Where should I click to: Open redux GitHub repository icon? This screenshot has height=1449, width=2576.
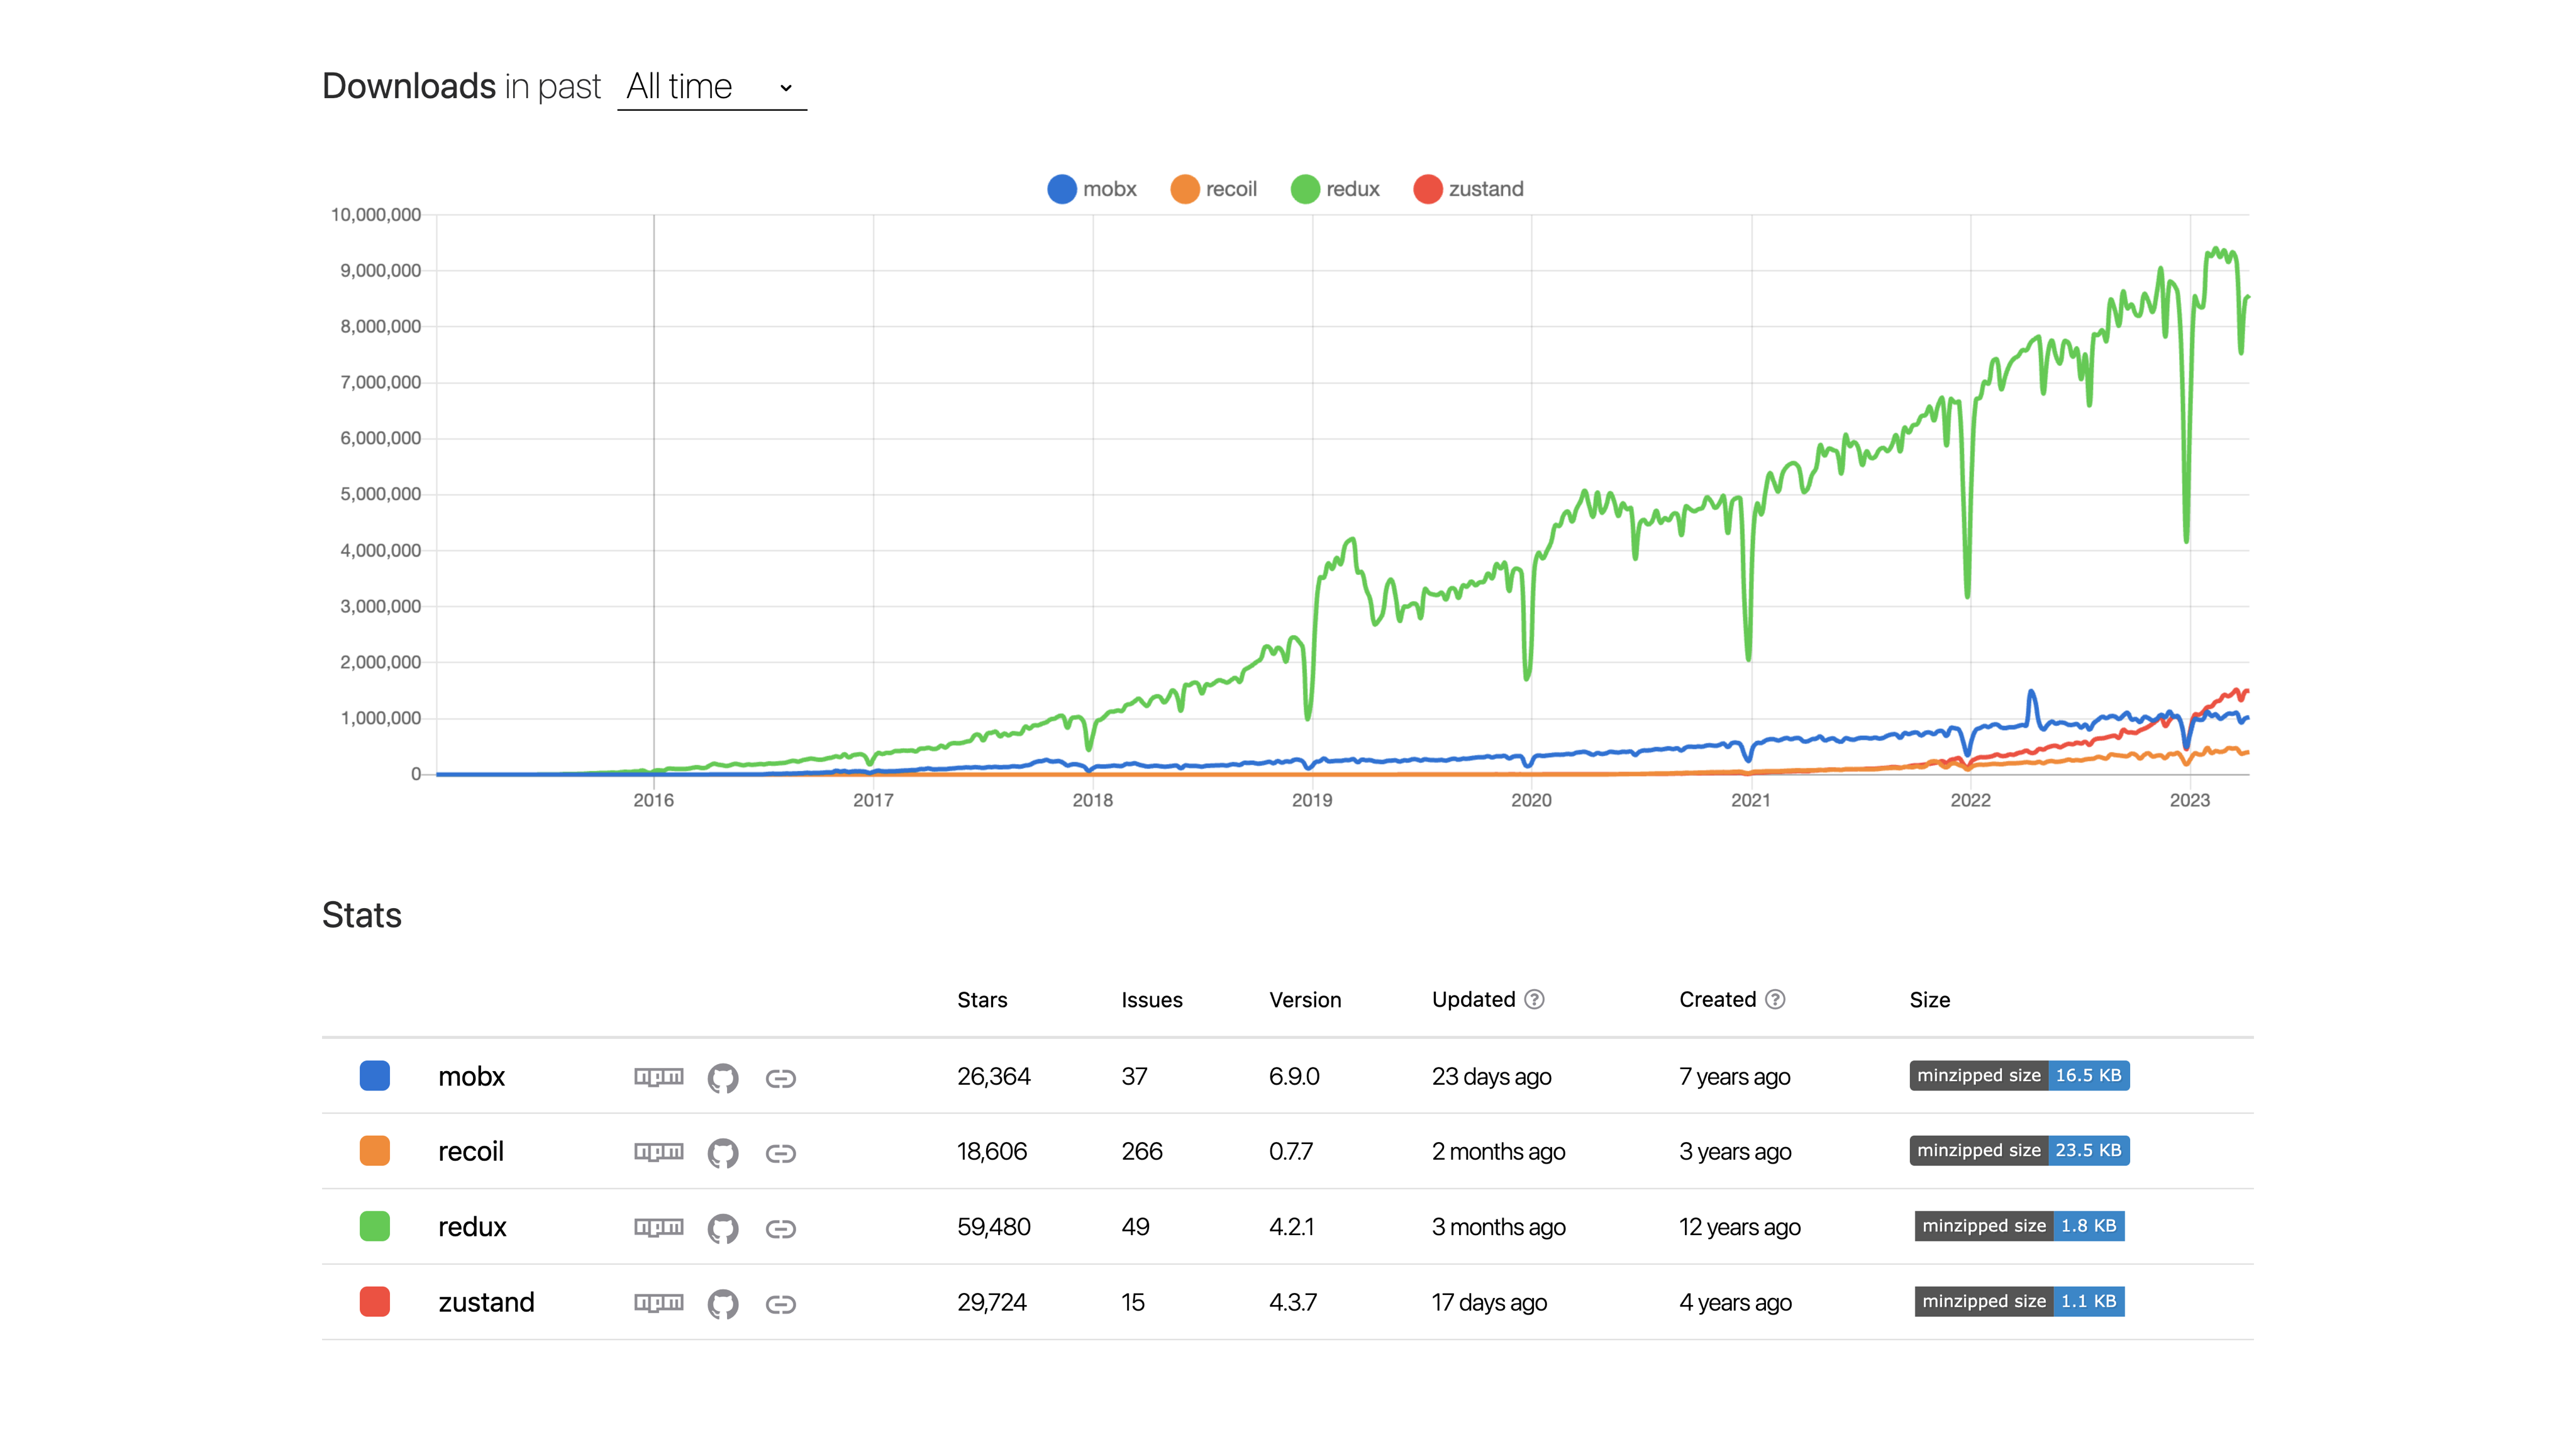pyautogui.click(x=722, y=1228)
